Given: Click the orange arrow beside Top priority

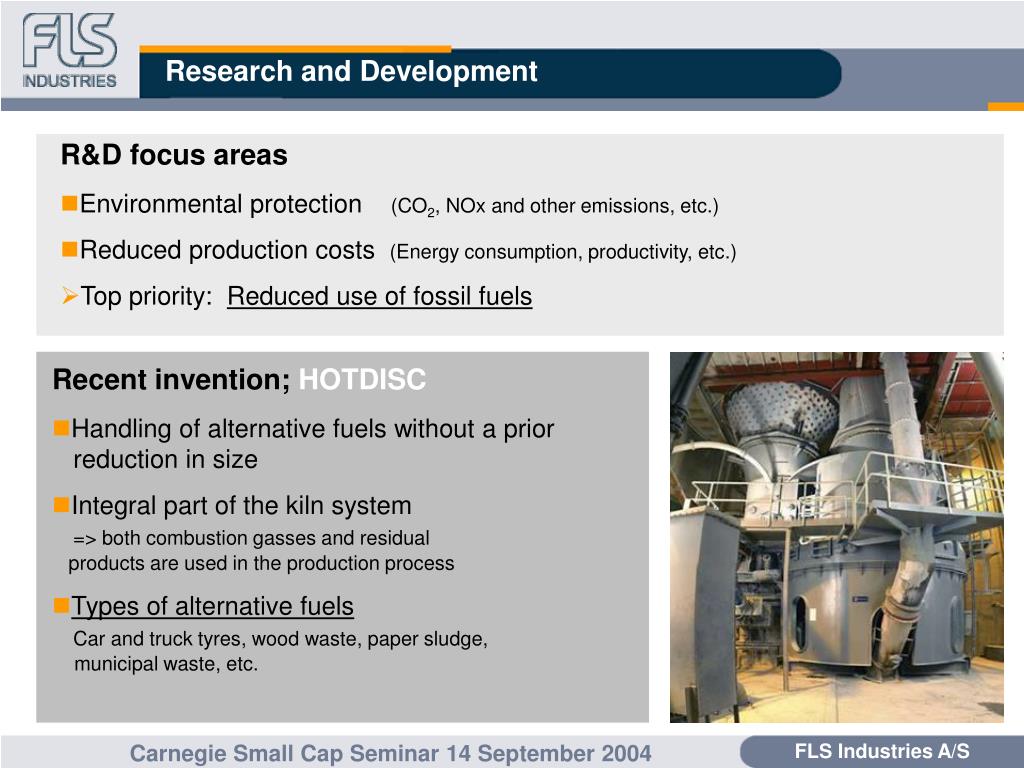Looking at the screenshot, I should 70,296.
